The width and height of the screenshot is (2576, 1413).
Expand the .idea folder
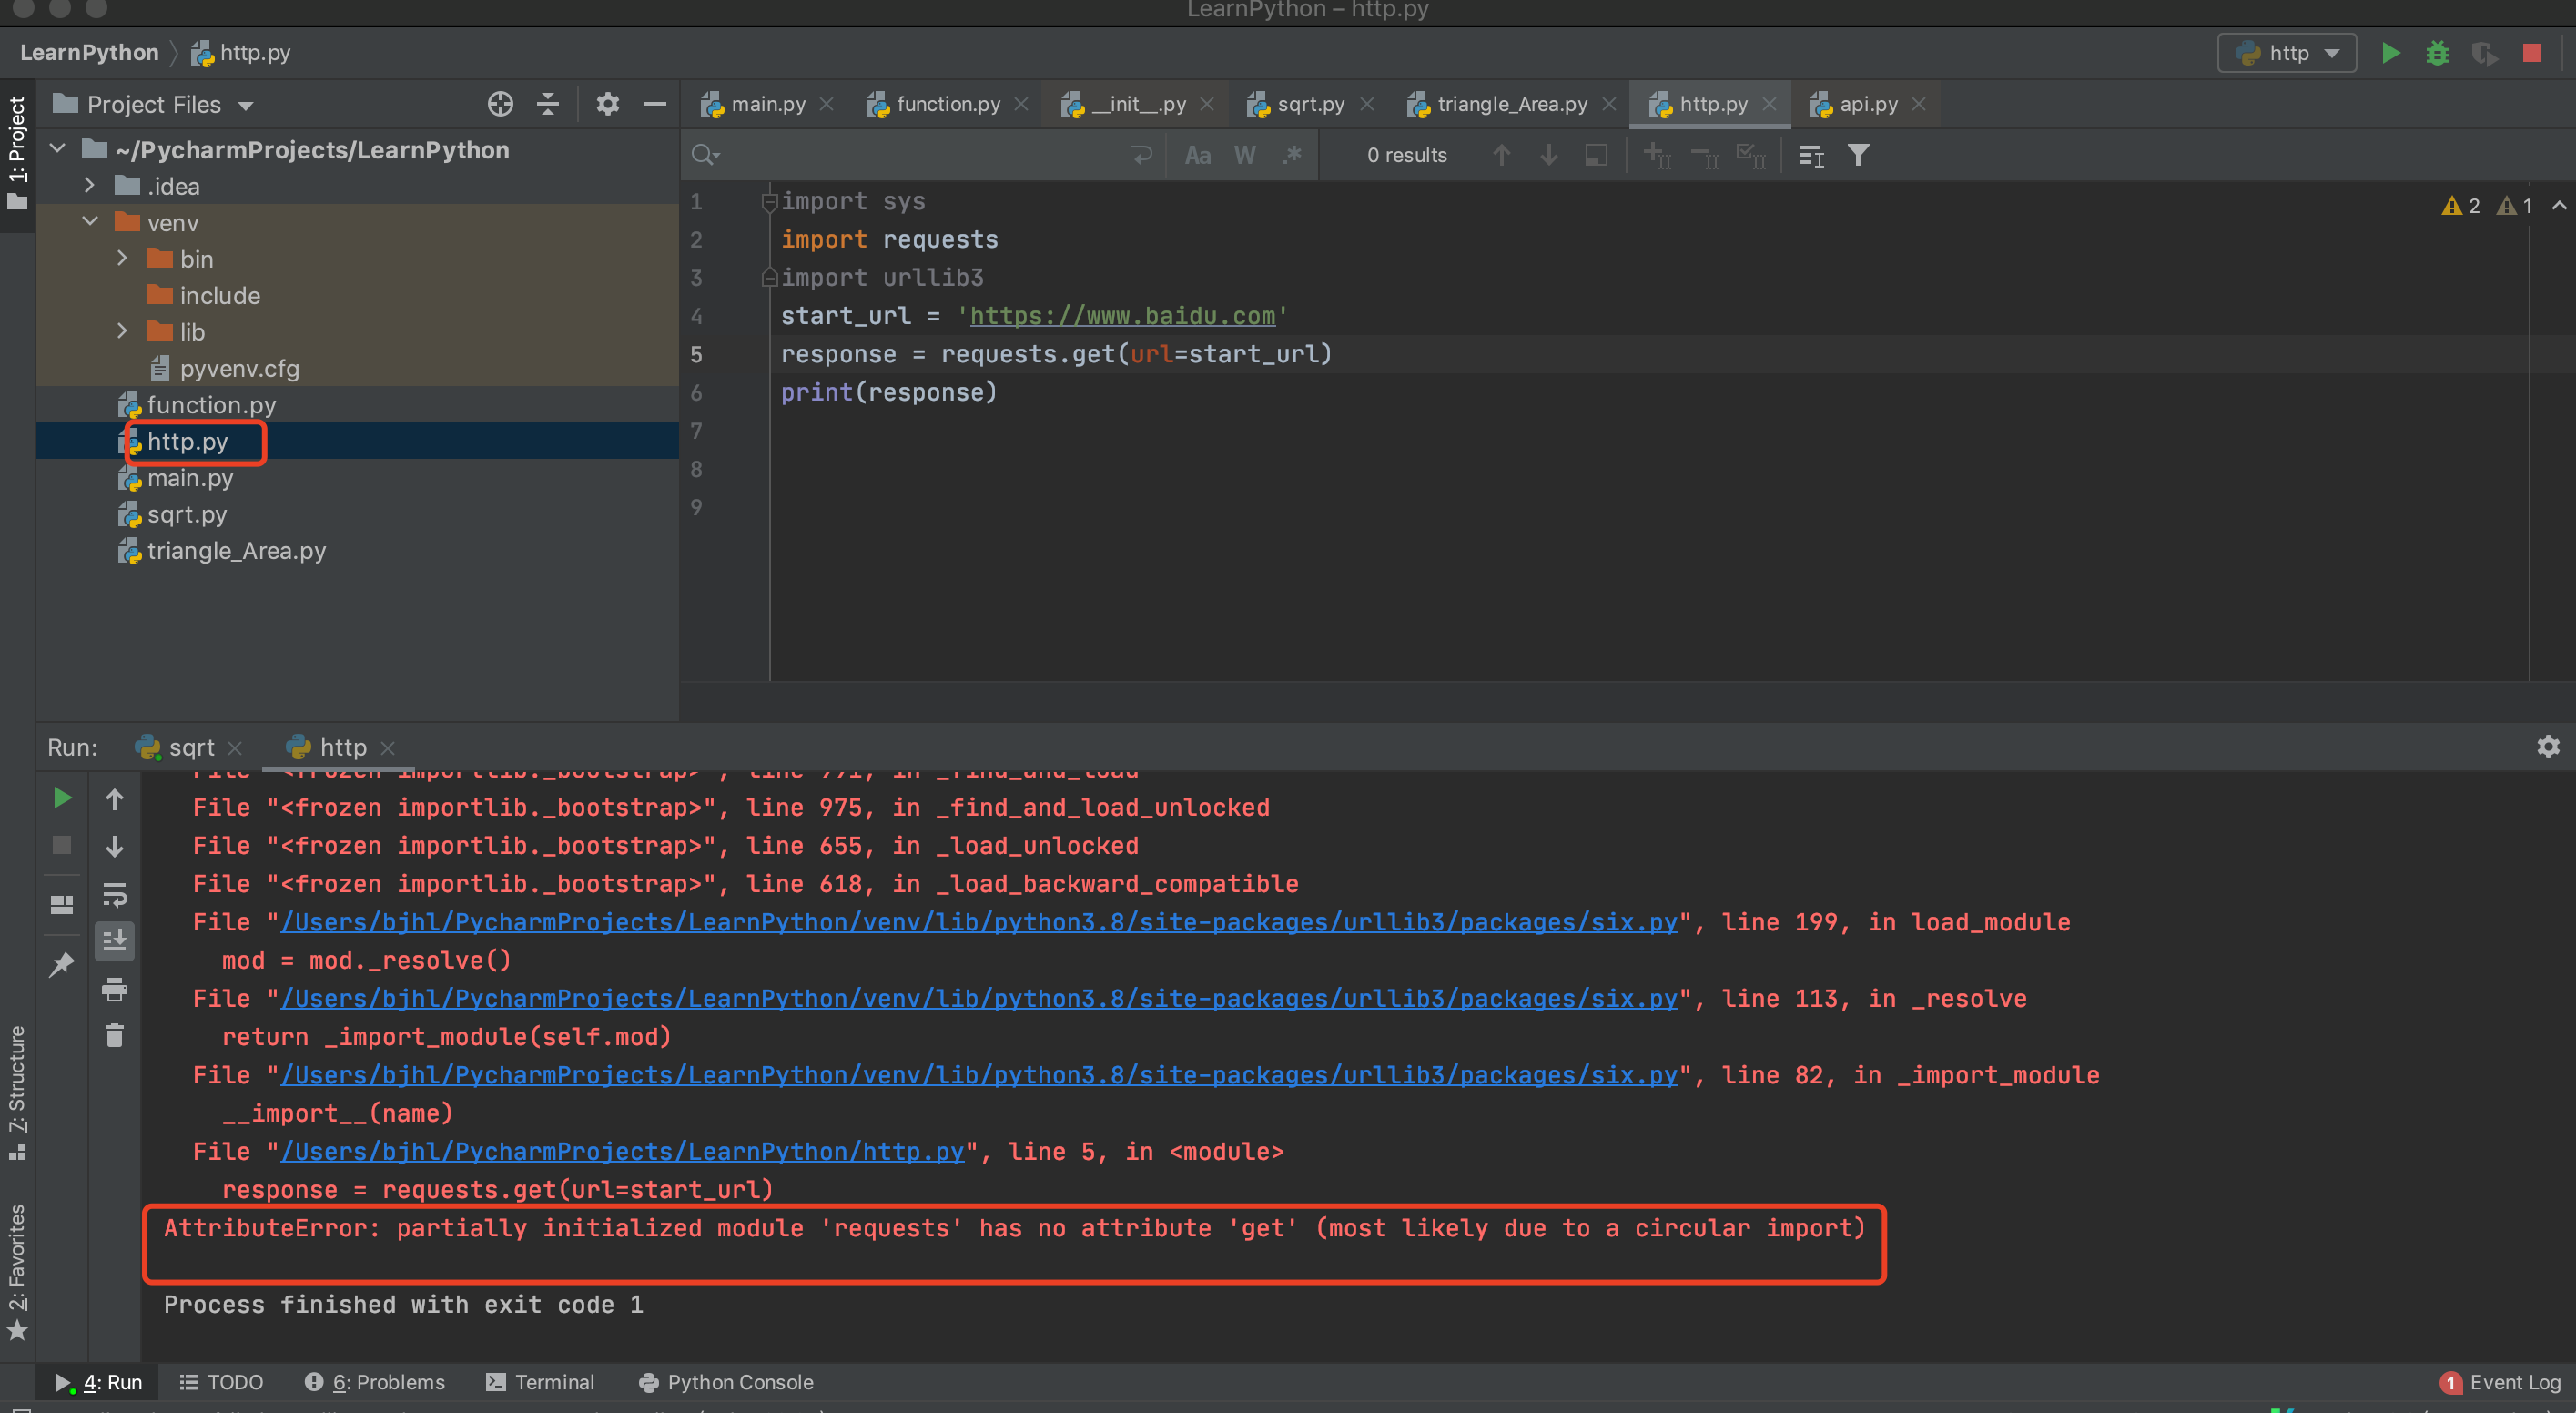(x=90, y=186)
